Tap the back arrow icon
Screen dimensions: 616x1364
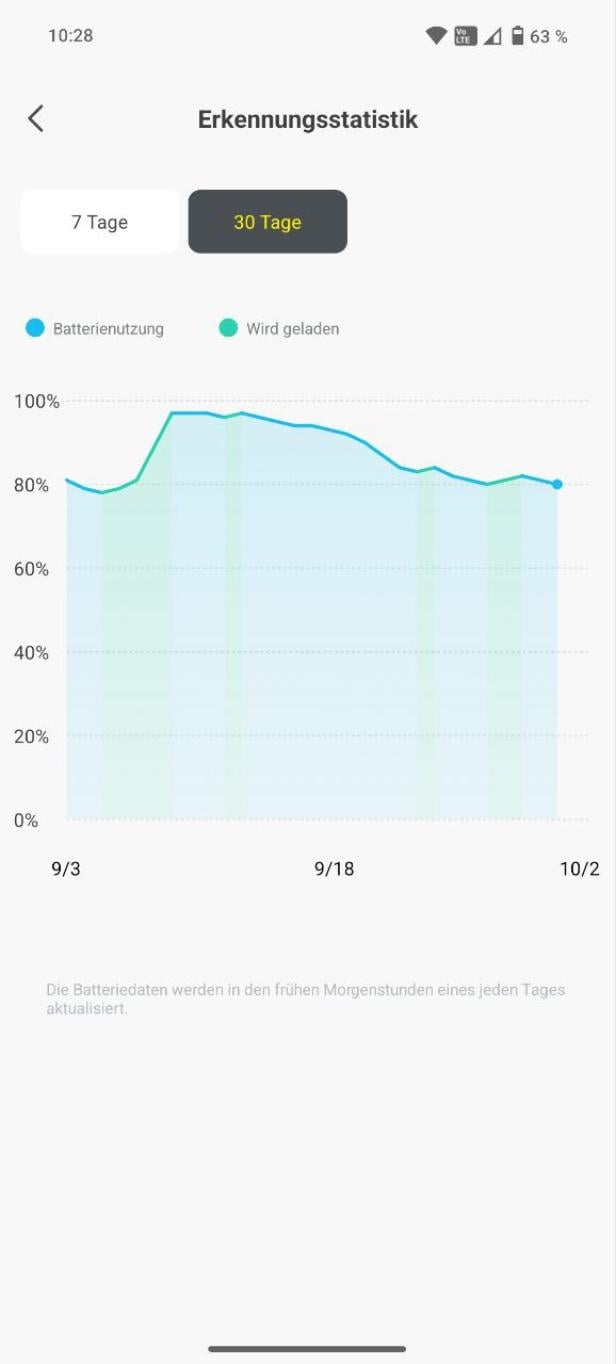coord(36,119)
